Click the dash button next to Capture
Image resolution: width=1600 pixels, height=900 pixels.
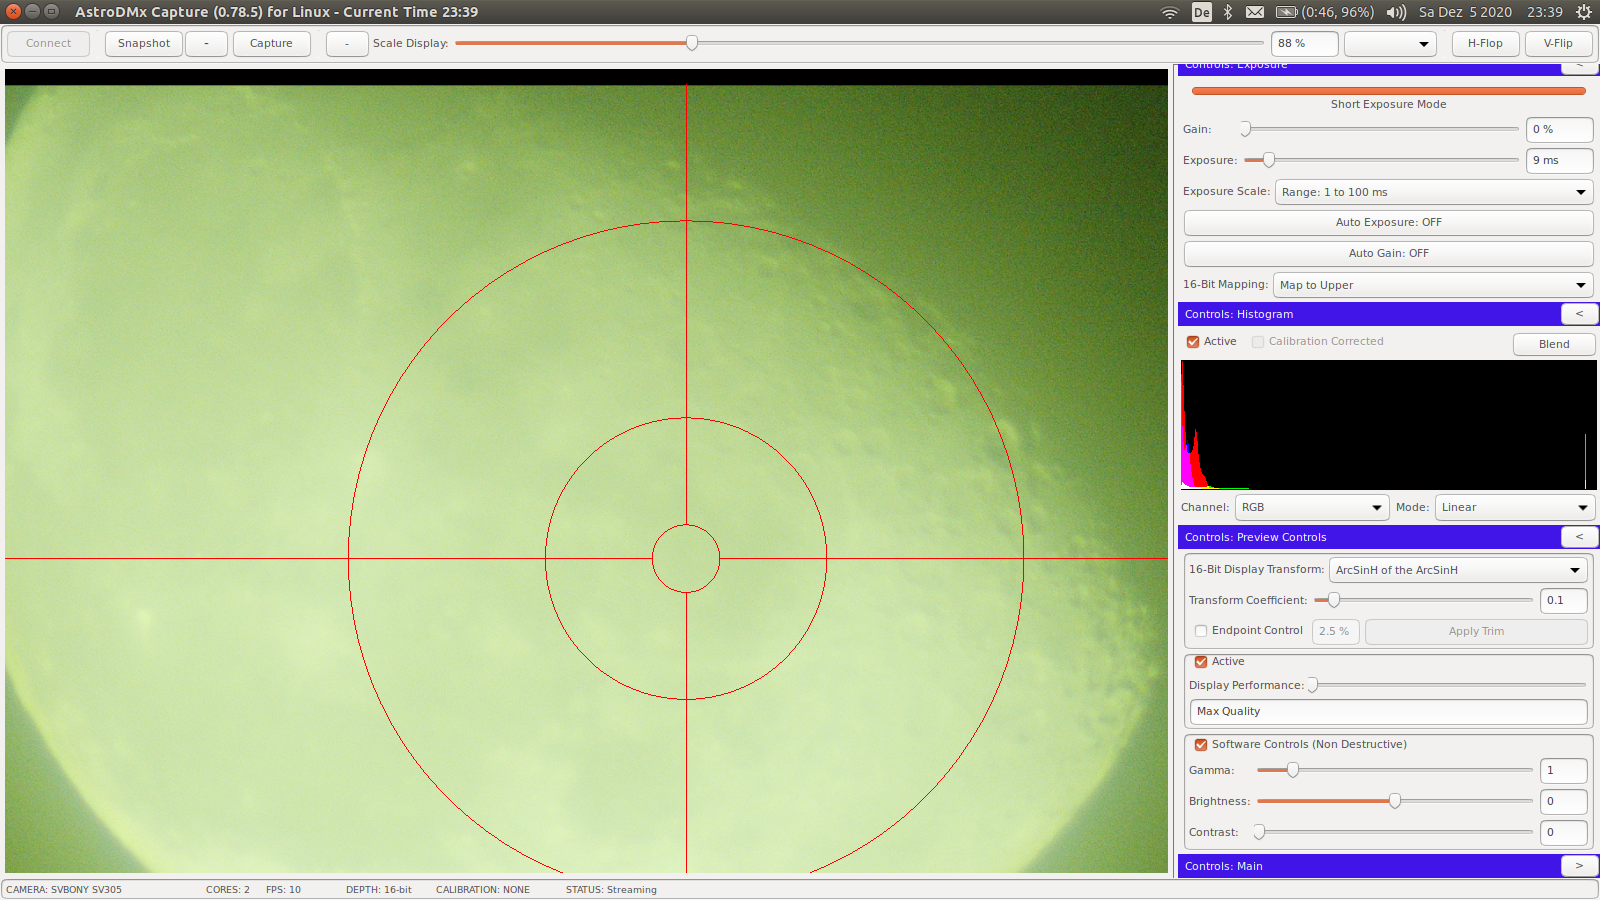[347, 44]
